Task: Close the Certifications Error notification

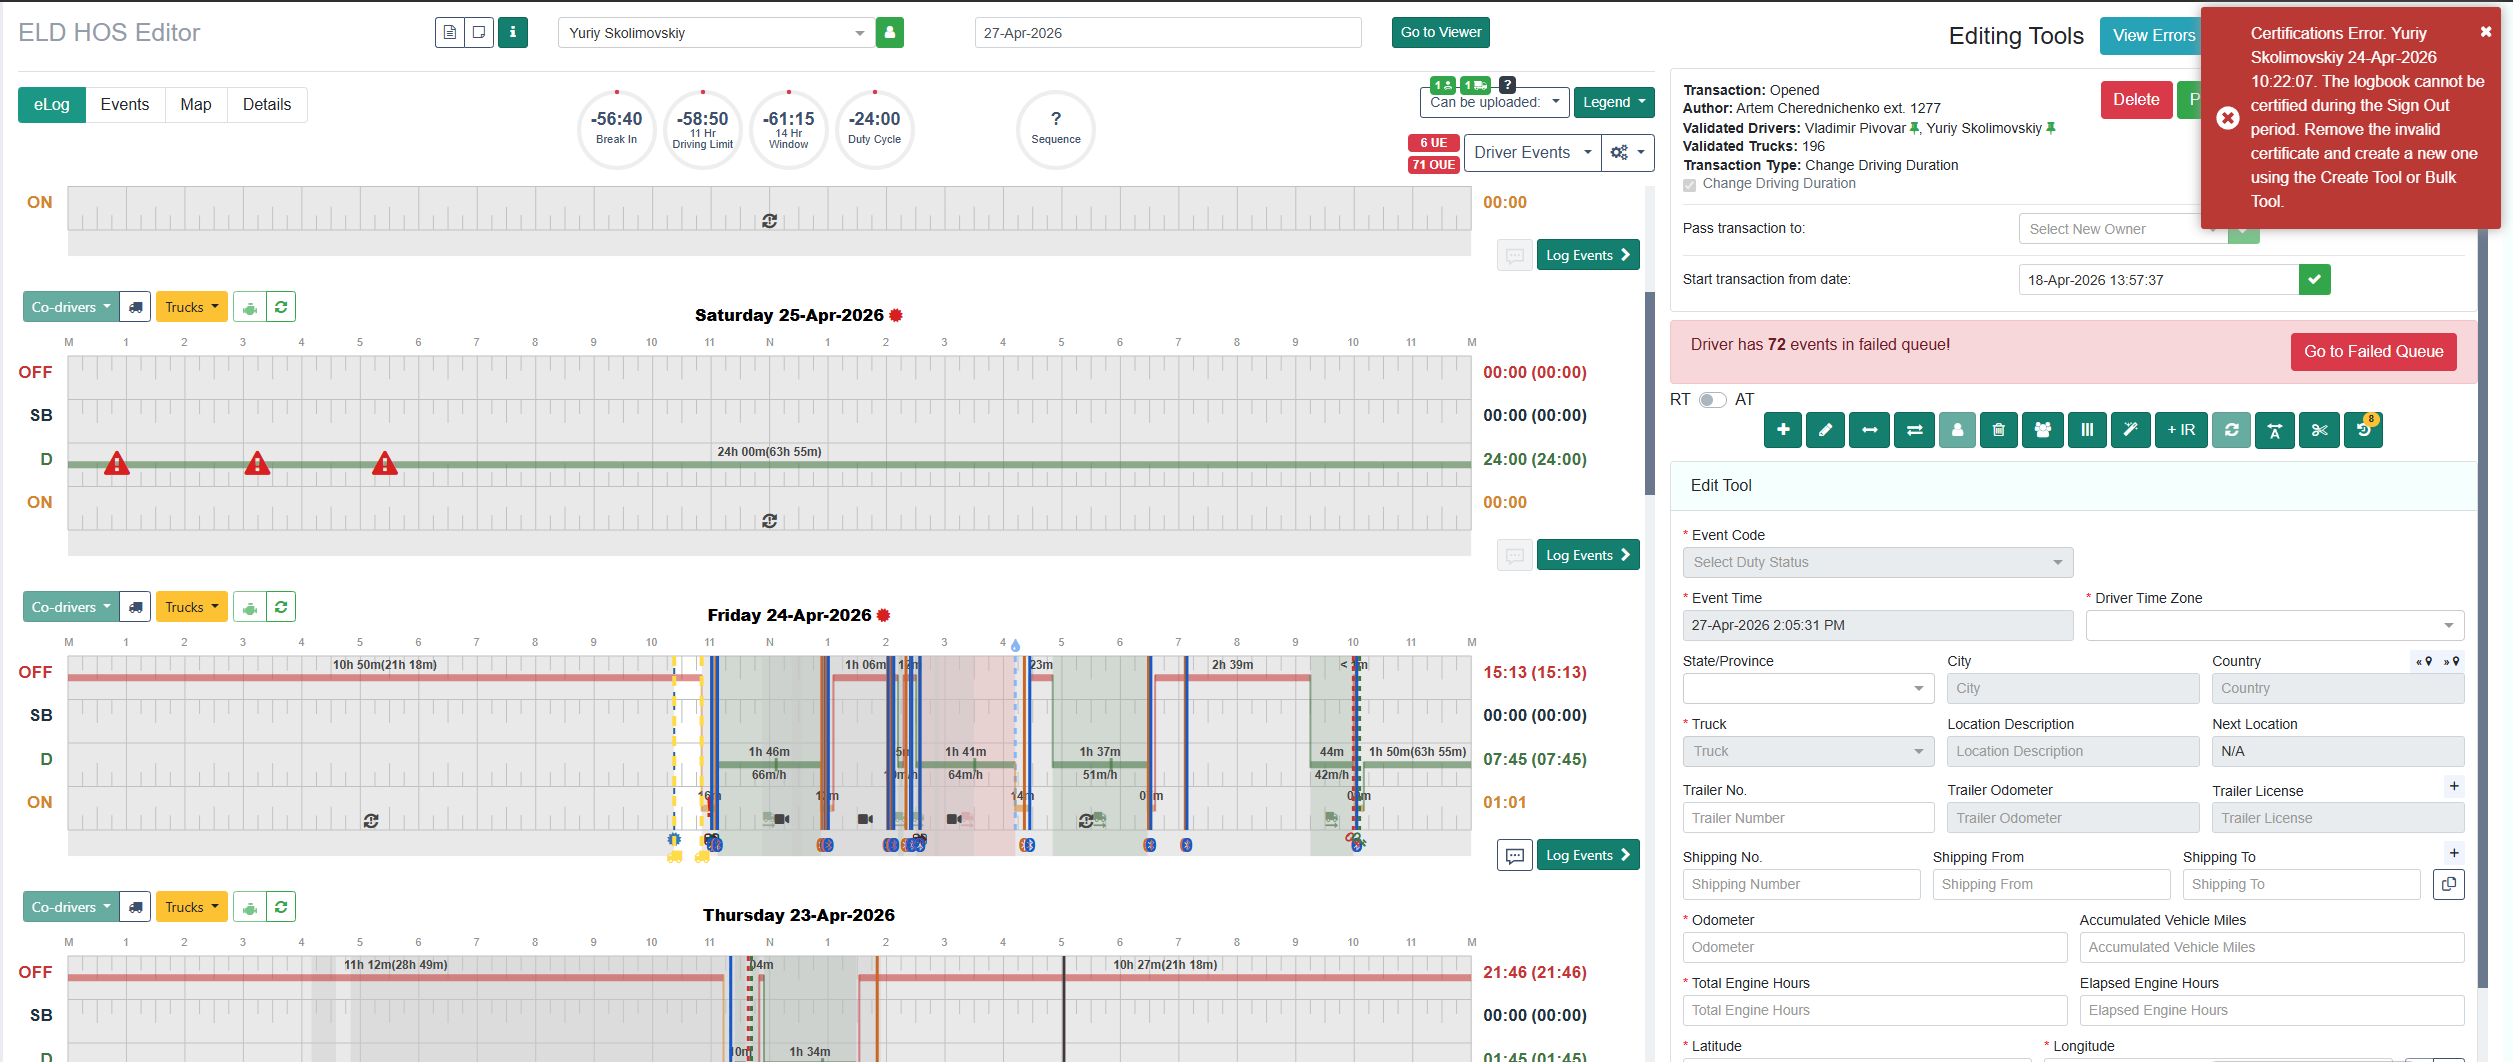Action: [x=2486, y=32]
